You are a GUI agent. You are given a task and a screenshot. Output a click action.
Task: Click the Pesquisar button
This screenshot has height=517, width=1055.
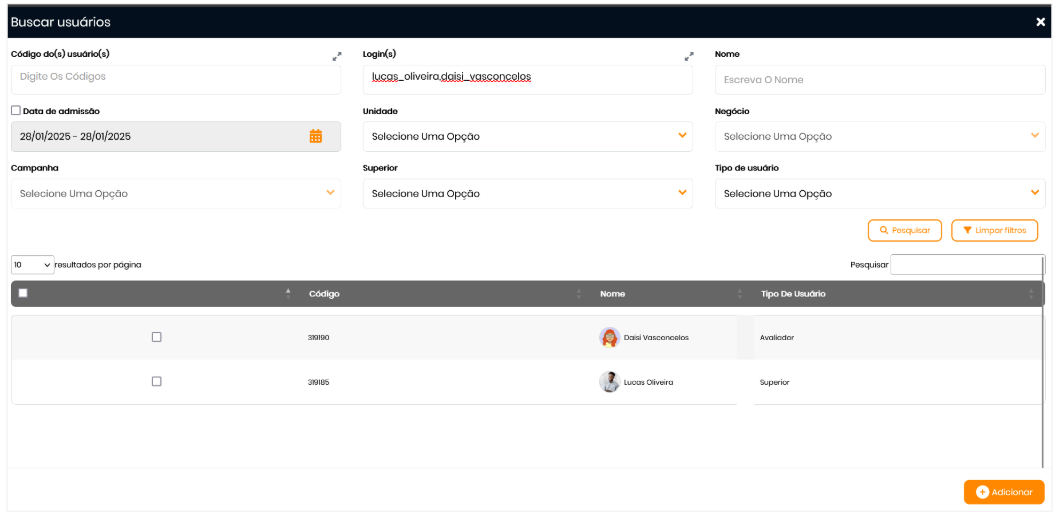tap(905, 231)
